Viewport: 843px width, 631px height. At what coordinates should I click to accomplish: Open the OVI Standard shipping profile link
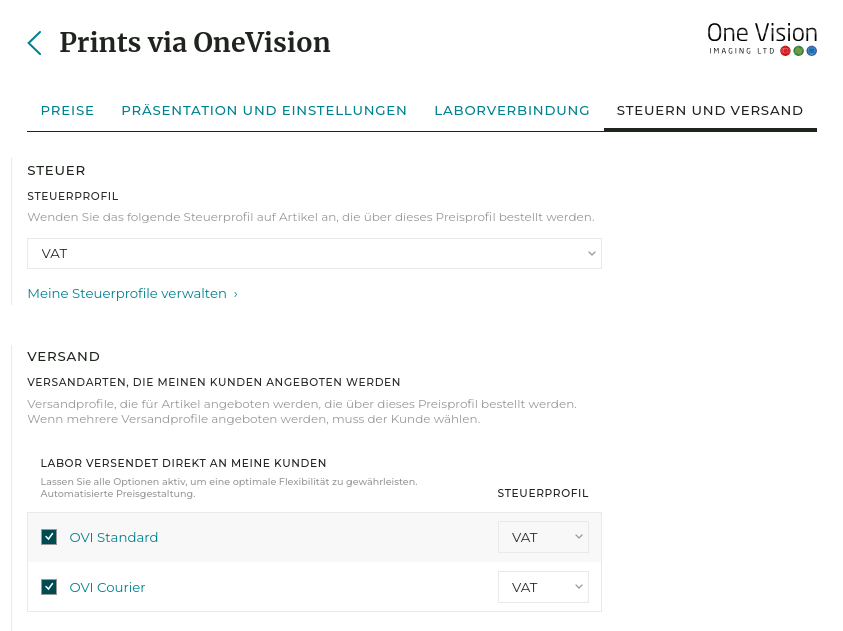[x=114, y=537]
